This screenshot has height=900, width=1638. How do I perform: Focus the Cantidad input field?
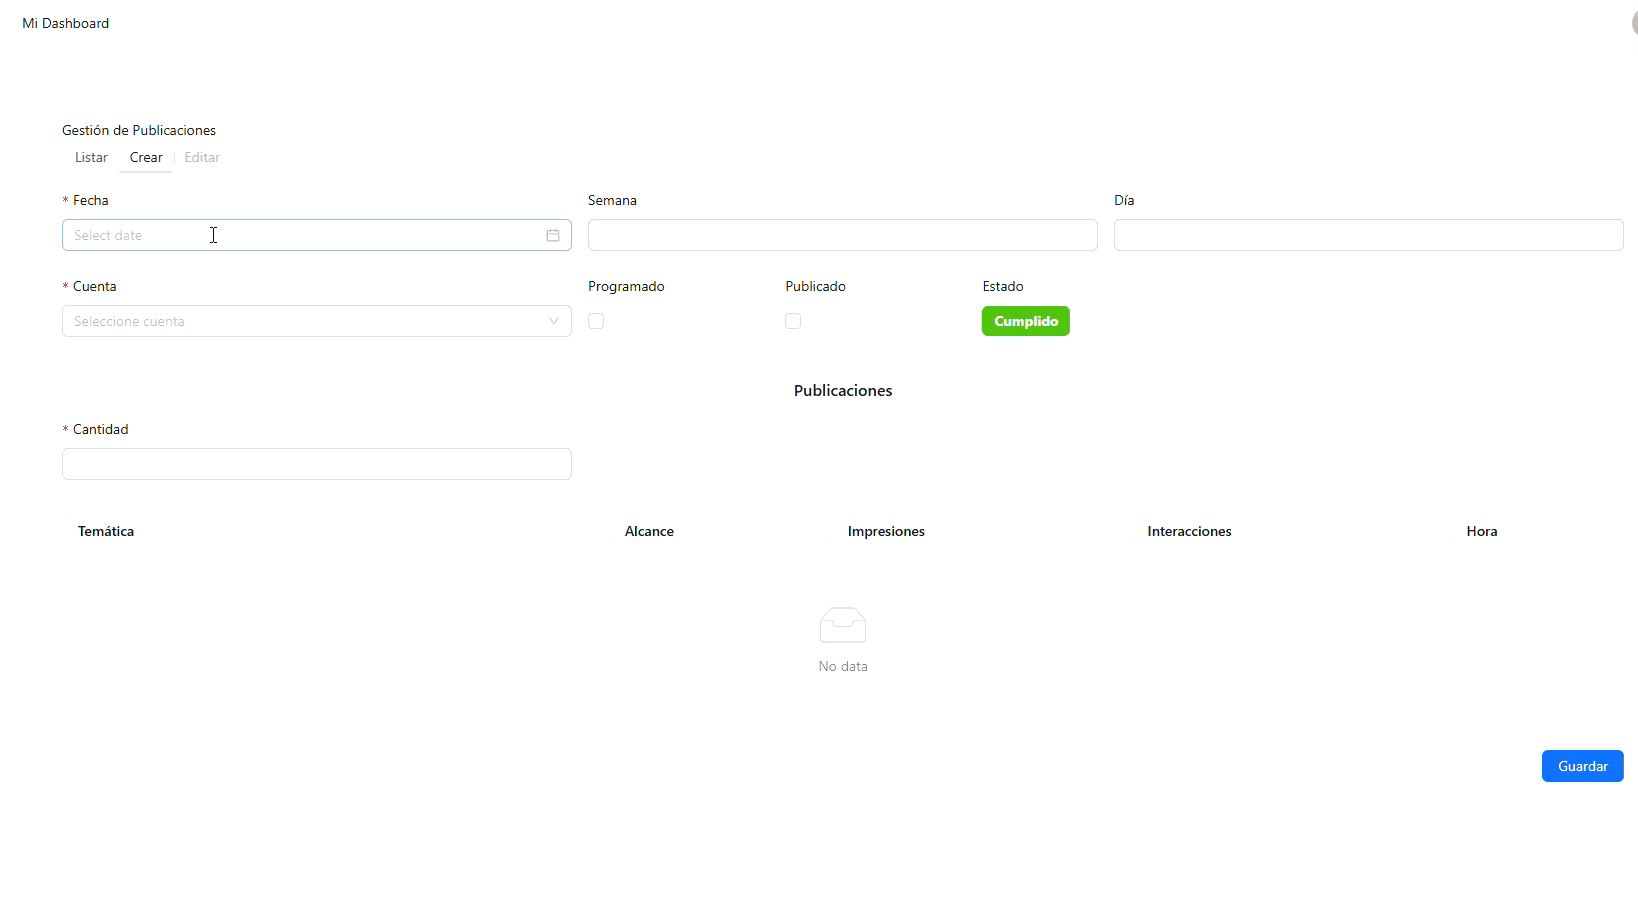click(317, 464)
